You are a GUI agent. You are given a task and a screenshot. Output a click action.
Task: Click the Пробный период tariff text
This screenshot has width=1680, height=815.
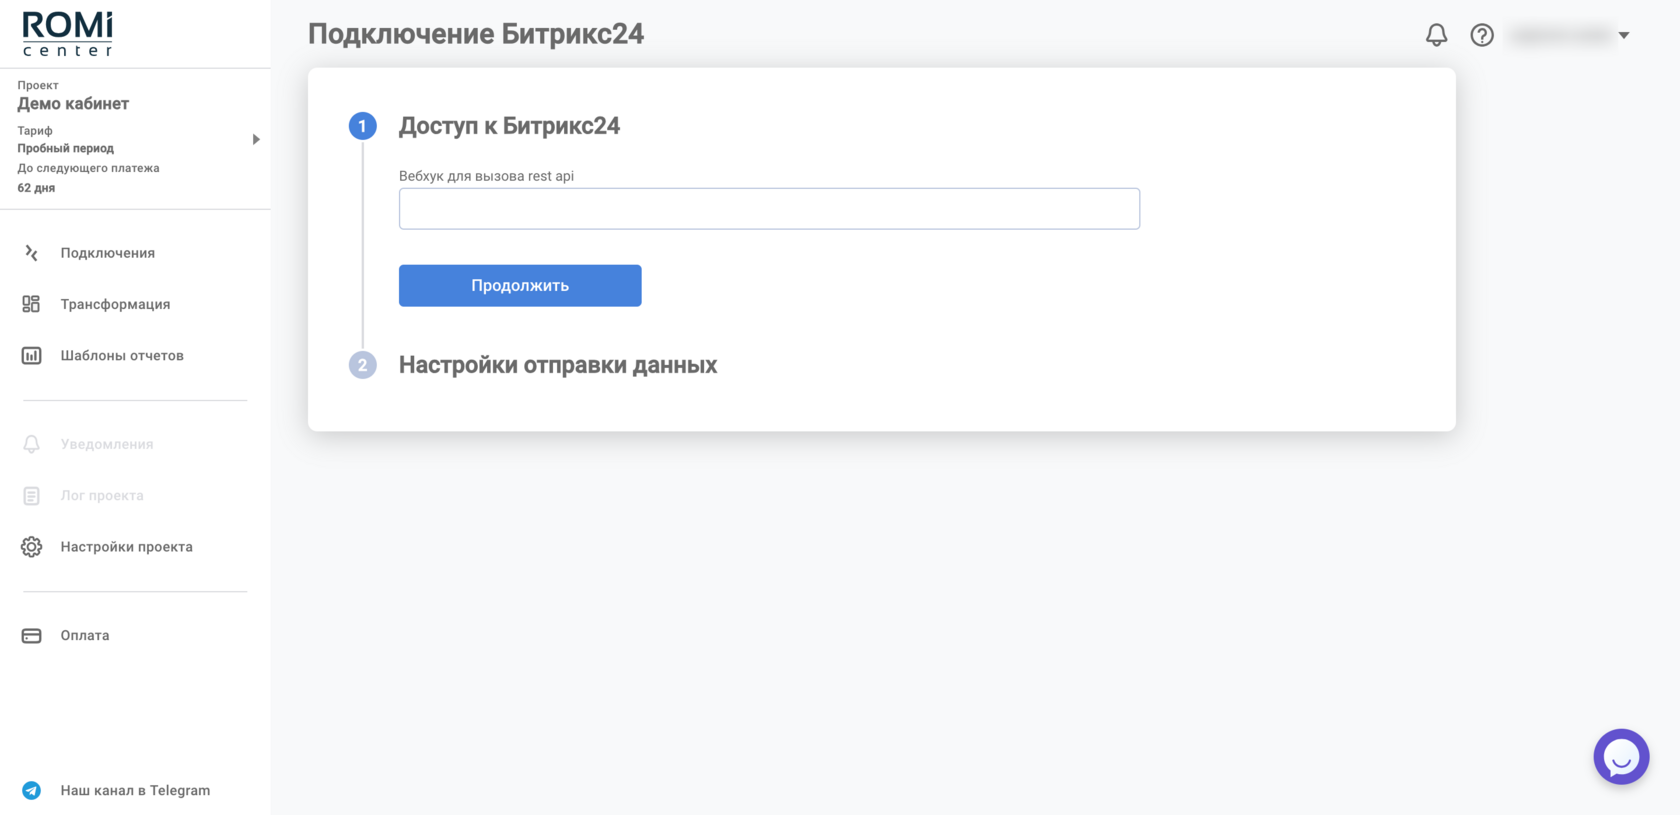65,148
